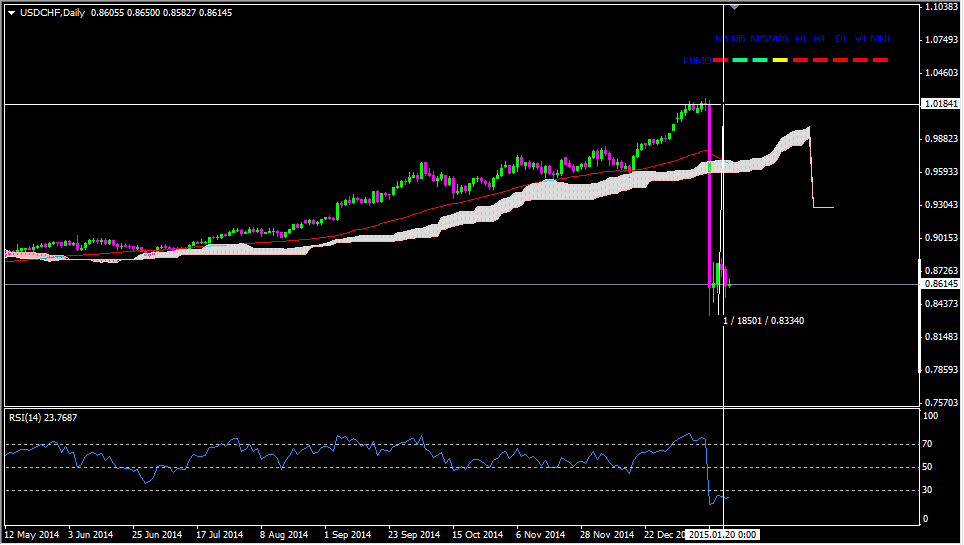Click the 1.07493 price scale value
This screenshot has height=545, width=964.
coord(941,40)
